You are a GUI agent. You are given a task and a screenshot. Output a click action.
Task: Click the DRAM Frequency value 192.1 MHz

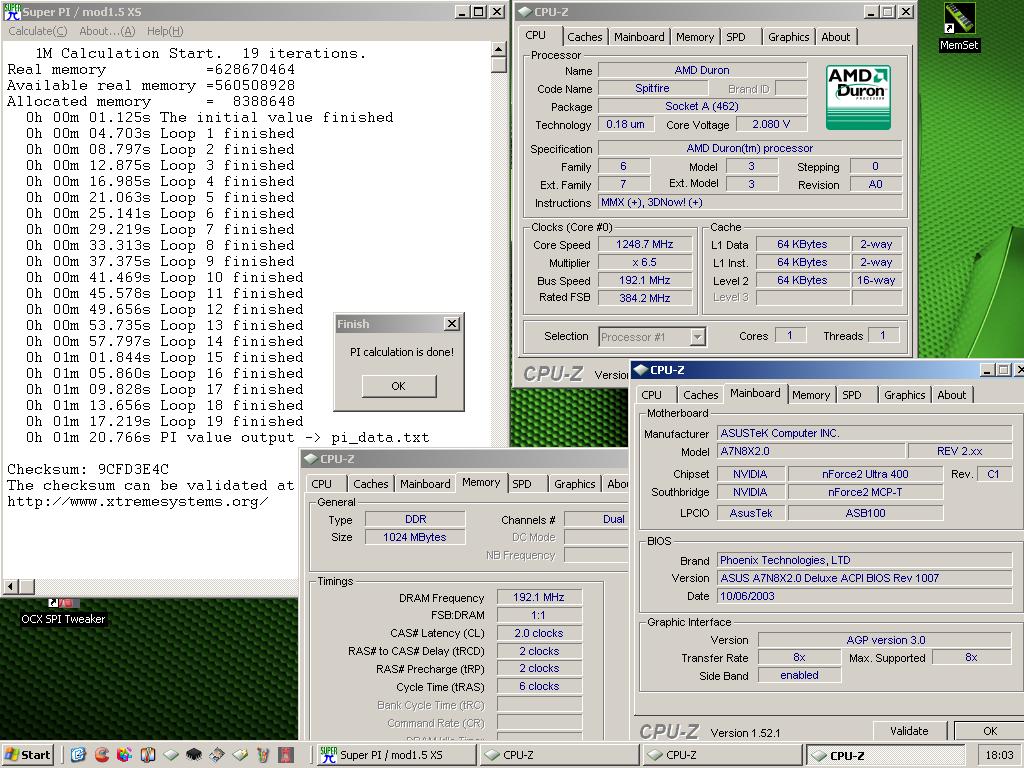(539, 598)
